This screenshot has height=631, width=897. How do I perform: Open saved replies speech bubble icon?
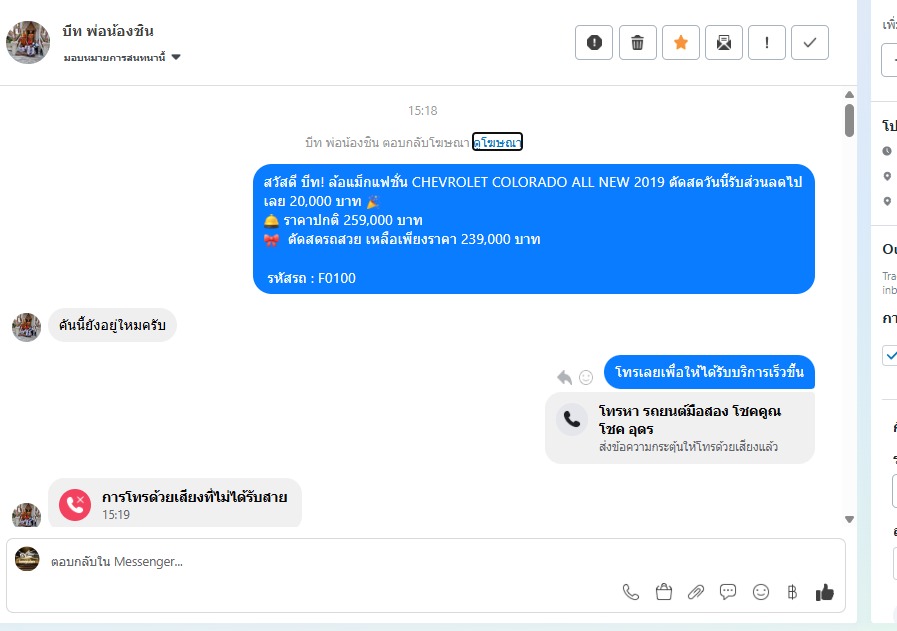[728, 592]
